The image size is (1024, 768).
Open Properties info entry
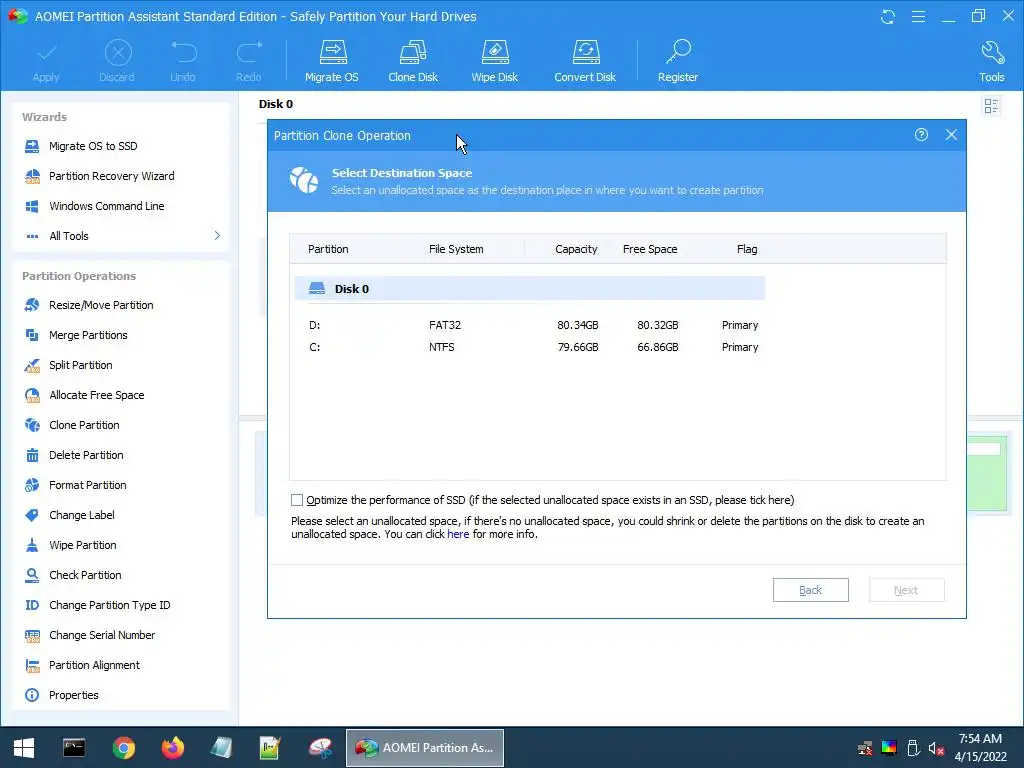coord(73,696)
